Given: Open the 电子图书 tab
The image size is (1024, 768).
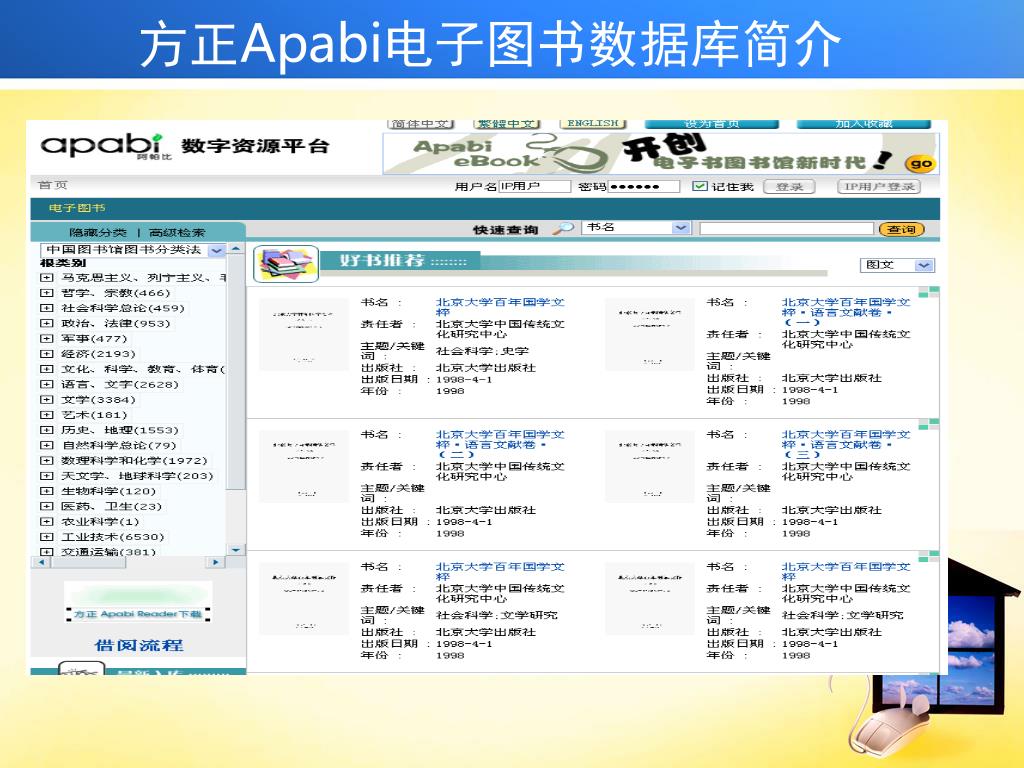Looking at the screenshot, I should click(77, 208).
